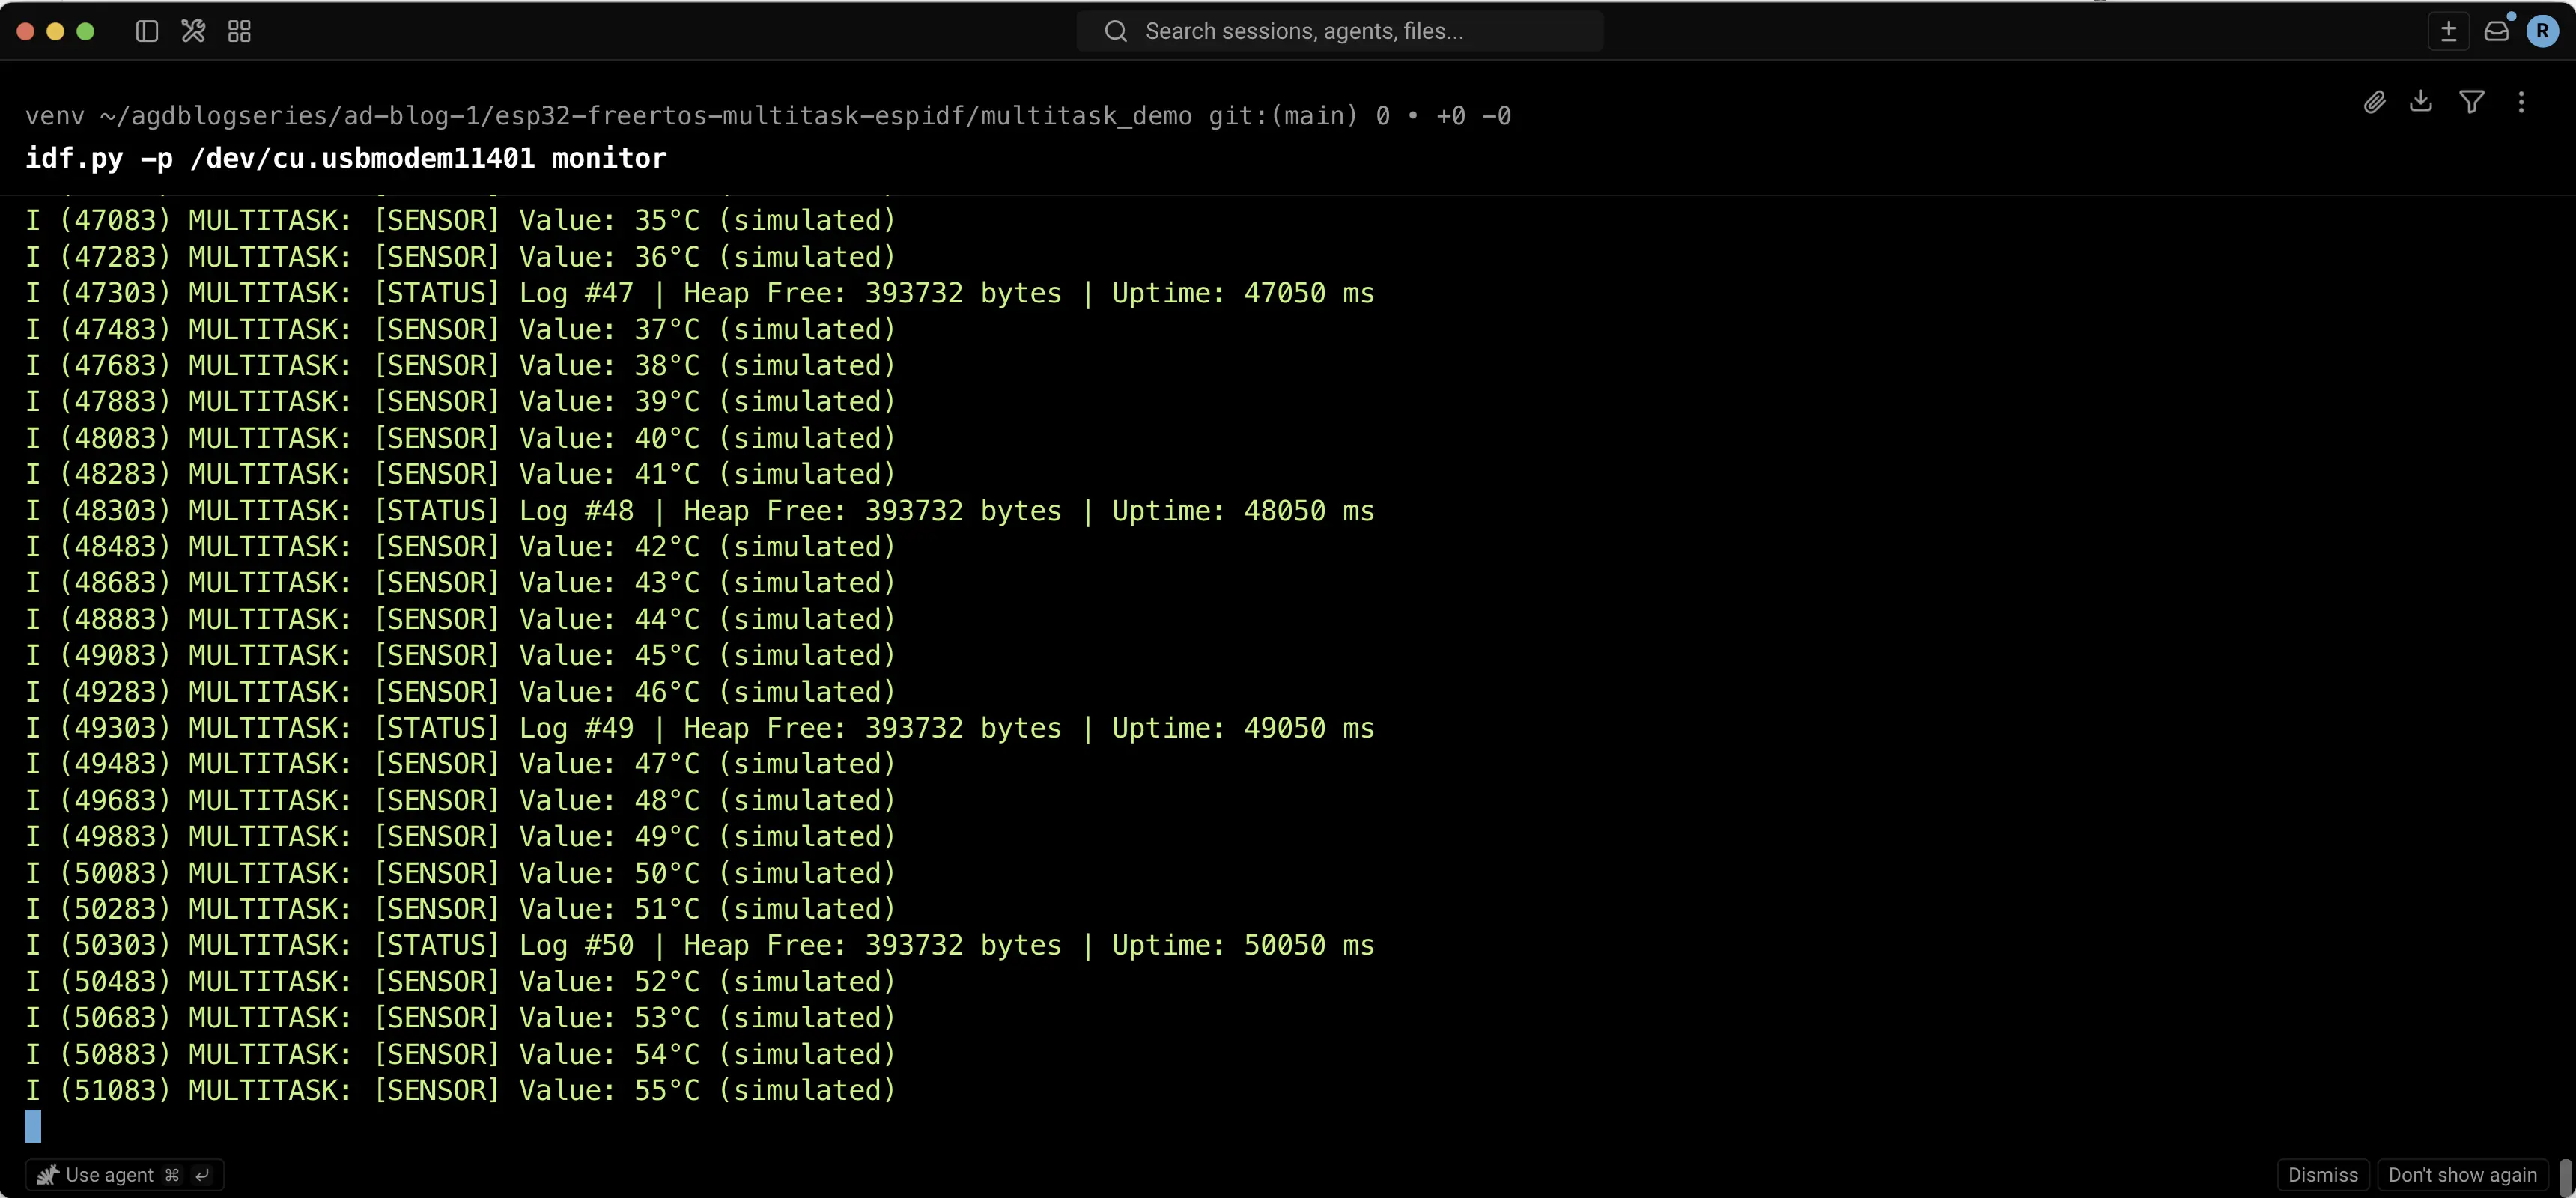Open the tools and settings icon
This screenshot has width=2576, height=1198.
pyautogui.click(x=193, y=31)
